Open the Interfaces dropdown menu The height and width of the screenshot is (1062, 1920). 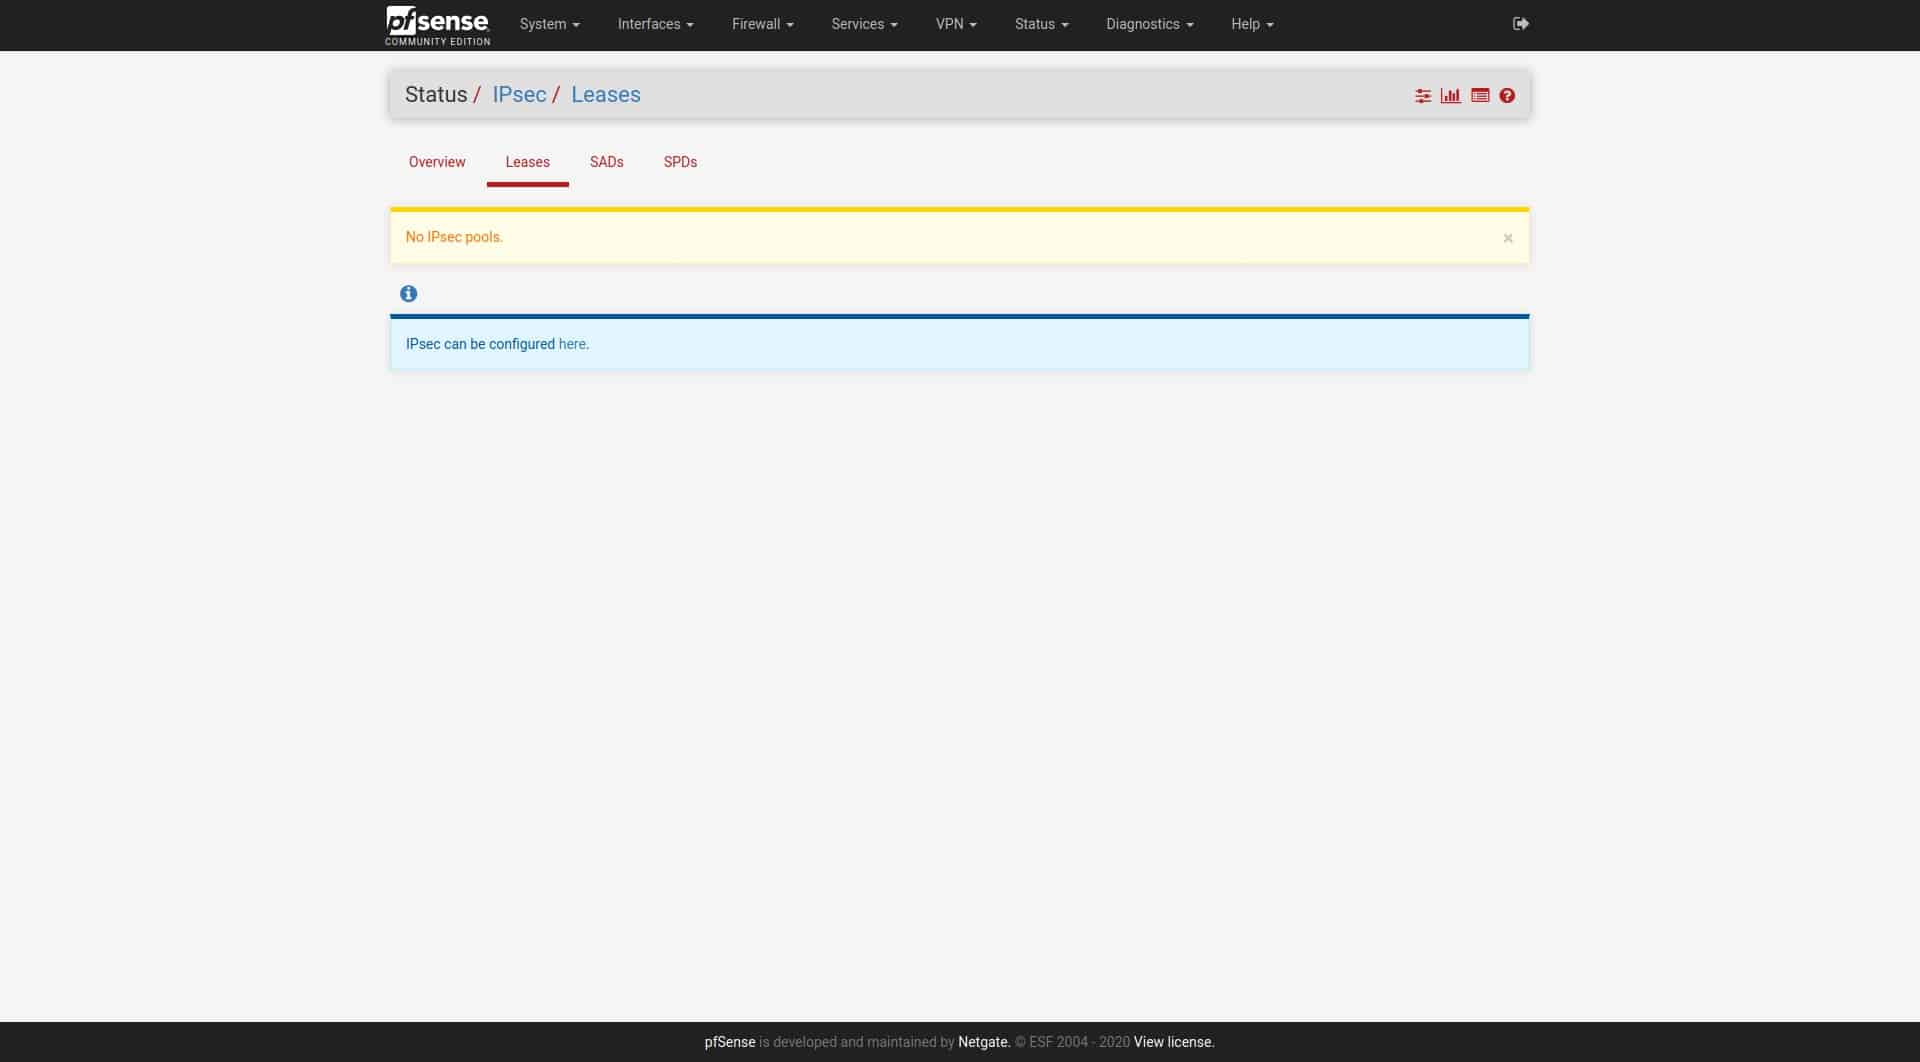coord(655,24)
